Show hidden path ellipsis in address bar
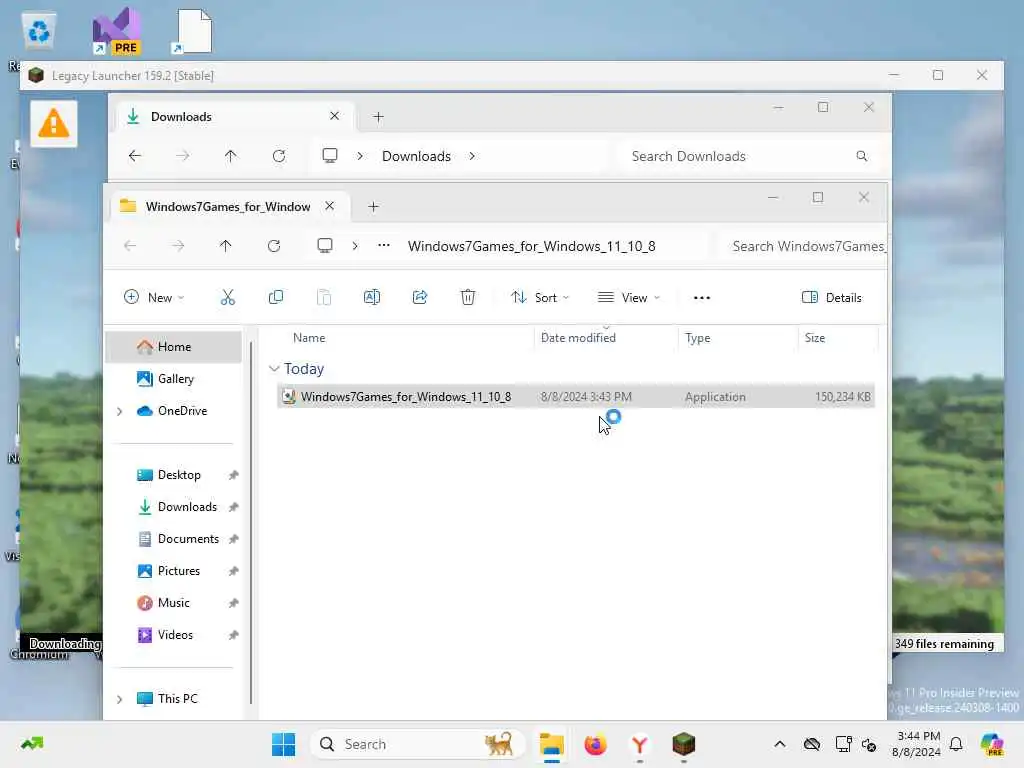Viewport: 1024px width, 768px height. click(x=384, y=246)
